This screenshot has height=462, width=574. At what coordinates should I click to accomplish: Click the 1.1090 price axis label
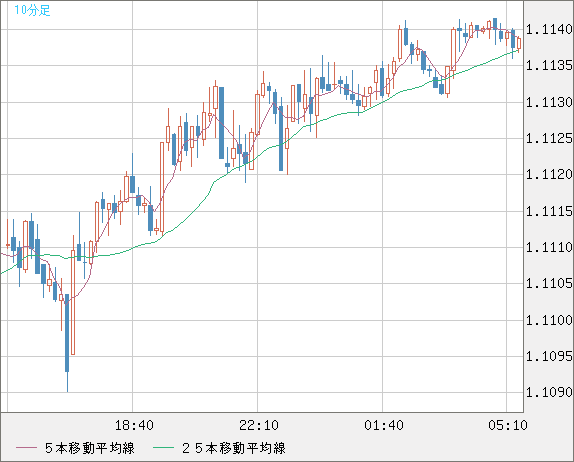(549, 392)
